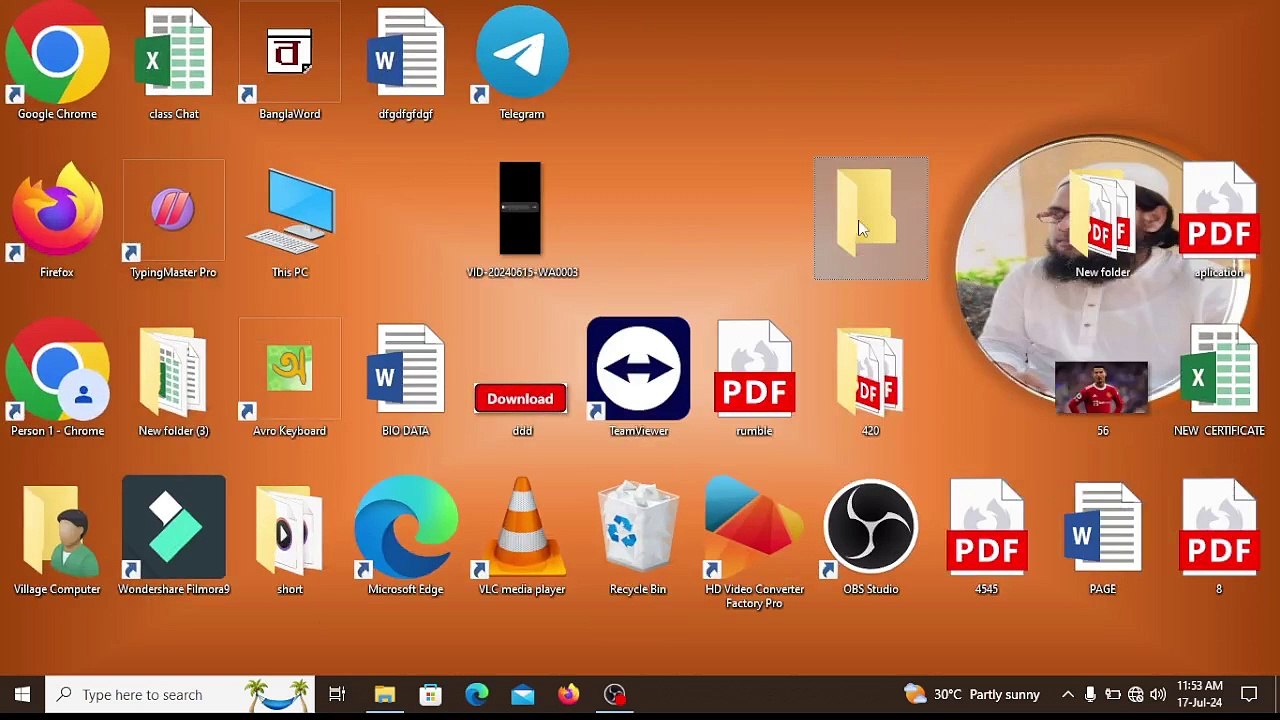Open Task View from the taskbar
This screenshot has height=720, width=1280.
click(x=337, y=695)
